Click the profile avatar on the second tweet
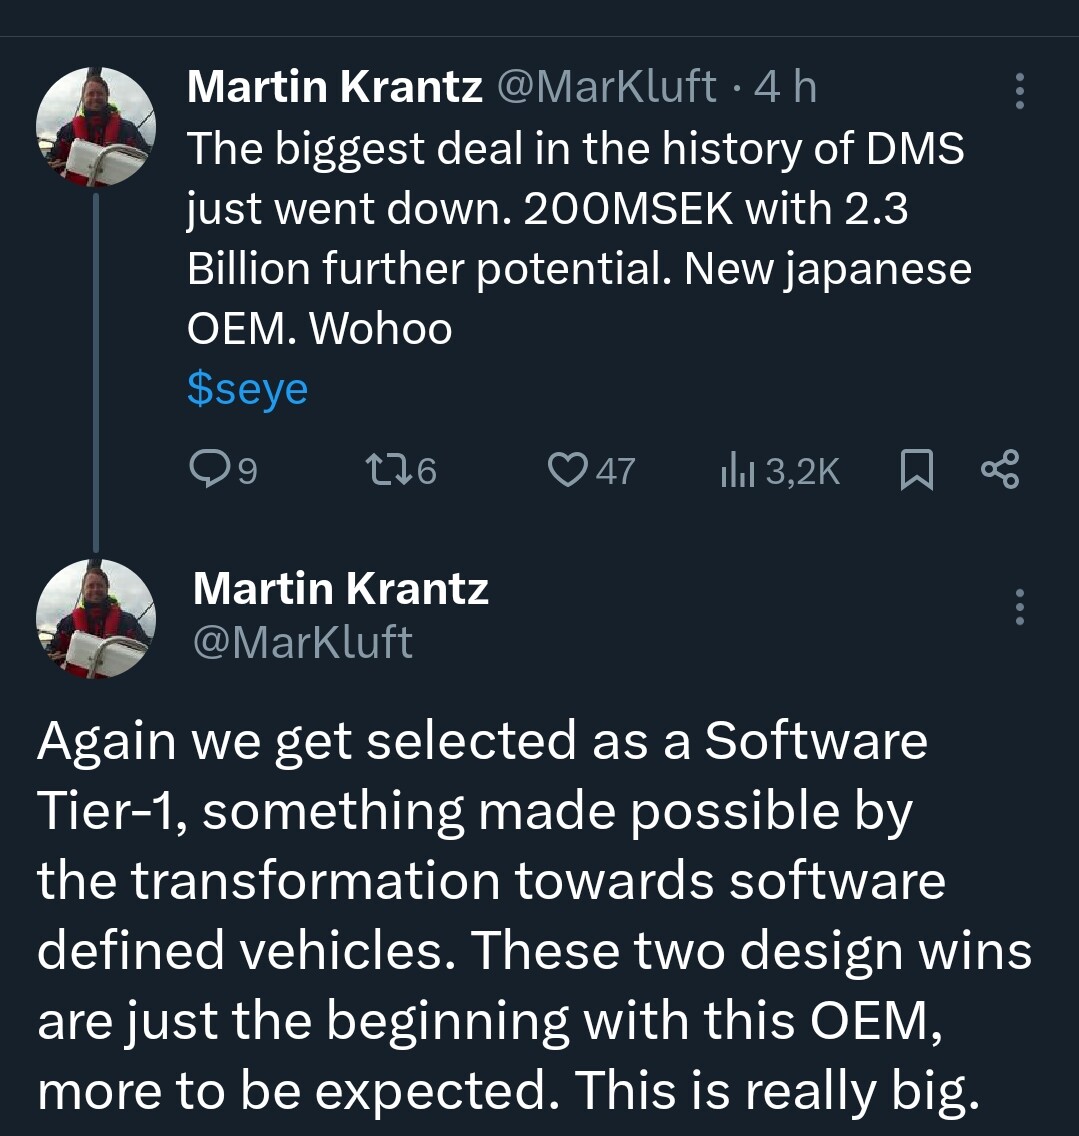Viewport: 1079px width, 1136px height. tap(96, 620)
